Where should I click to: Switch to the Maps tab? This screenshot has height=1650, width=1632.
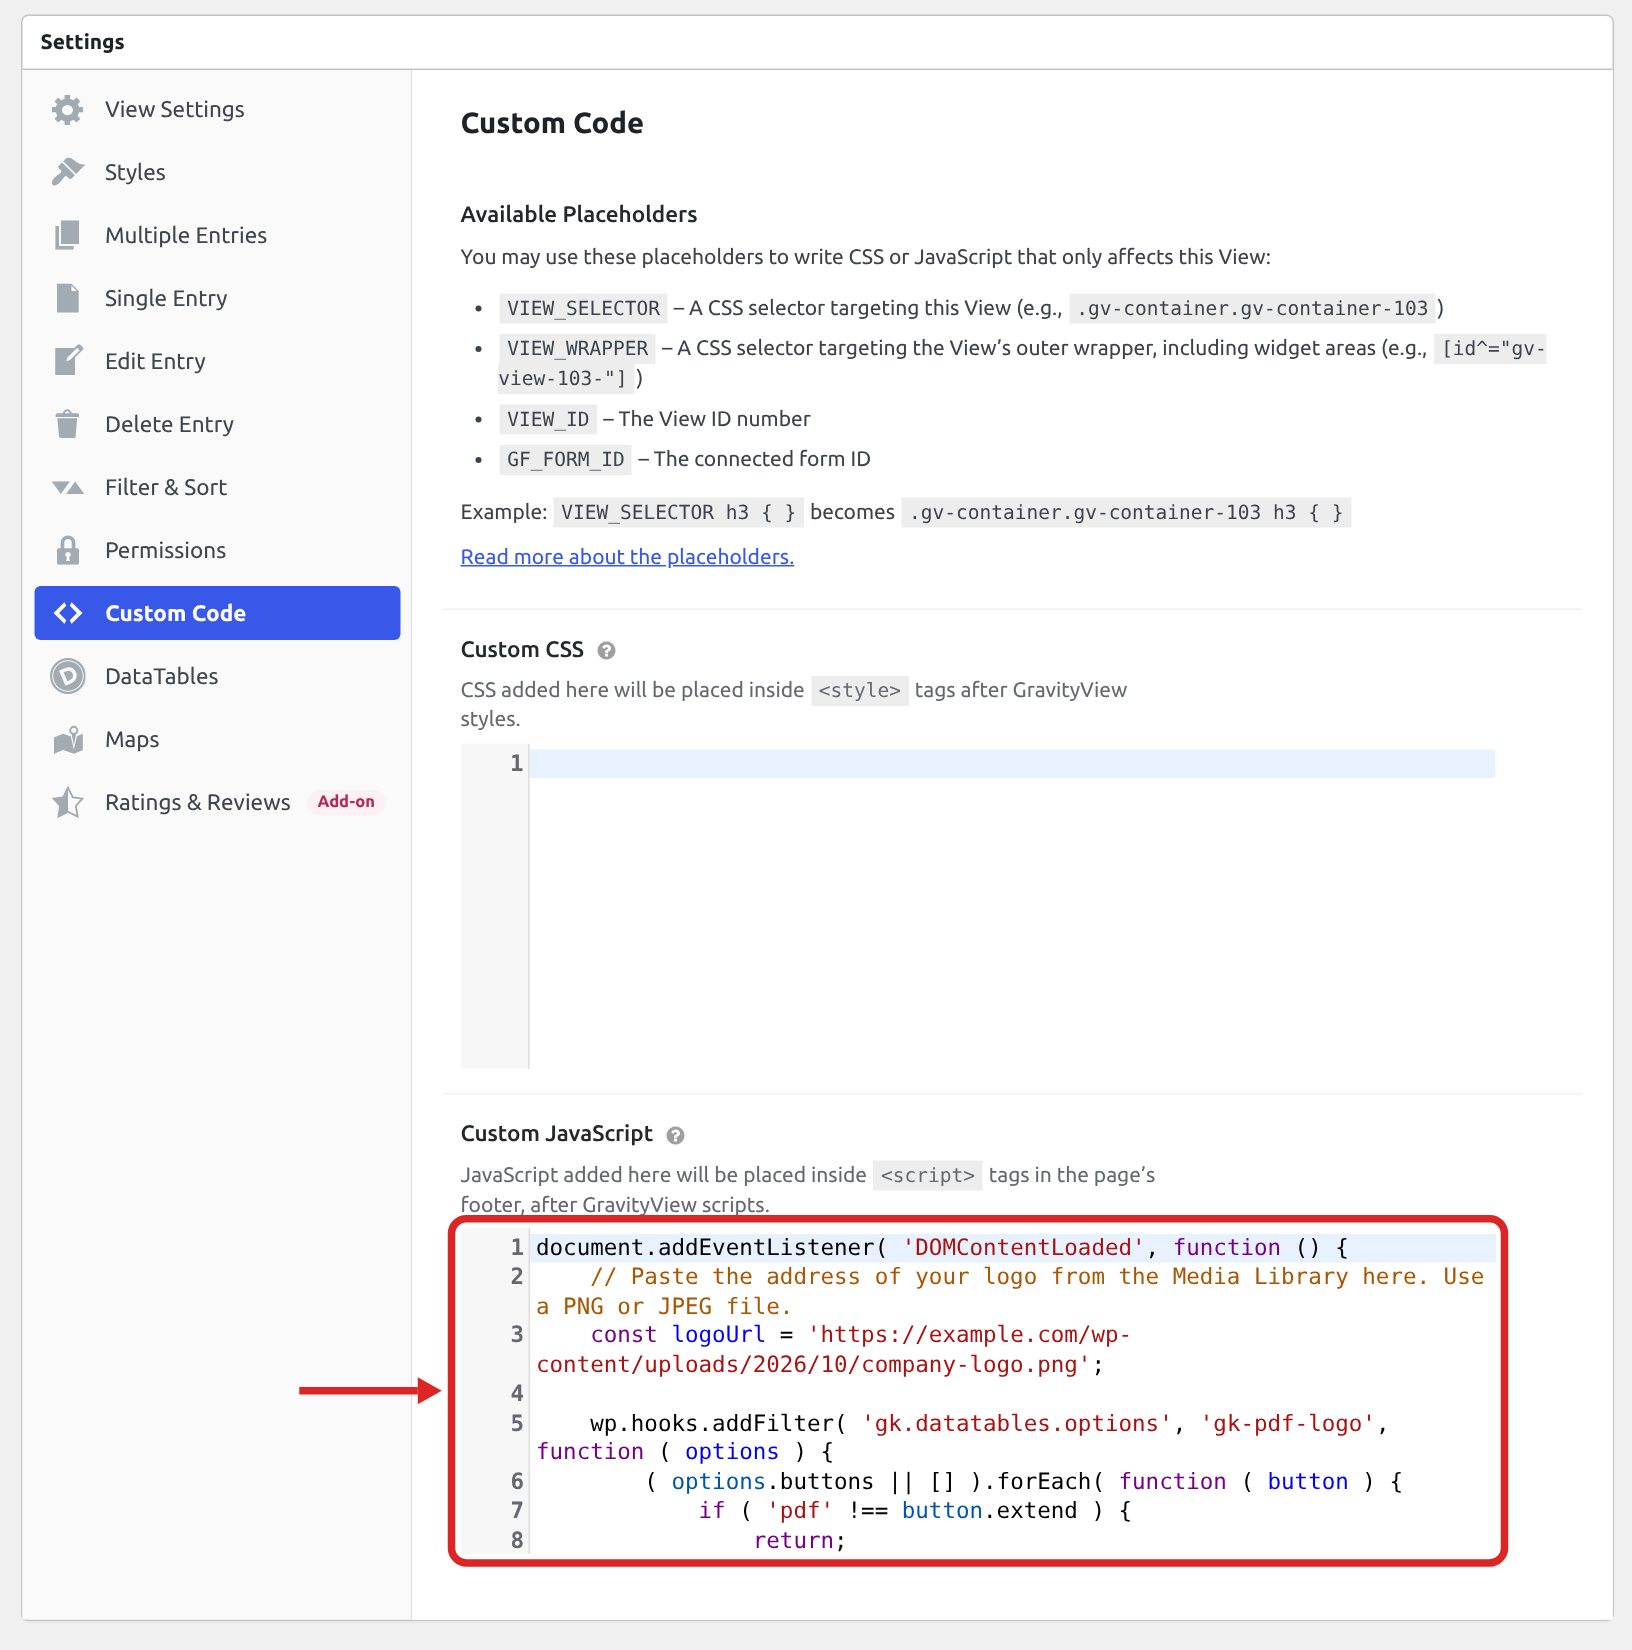click(x=217, y=739)
